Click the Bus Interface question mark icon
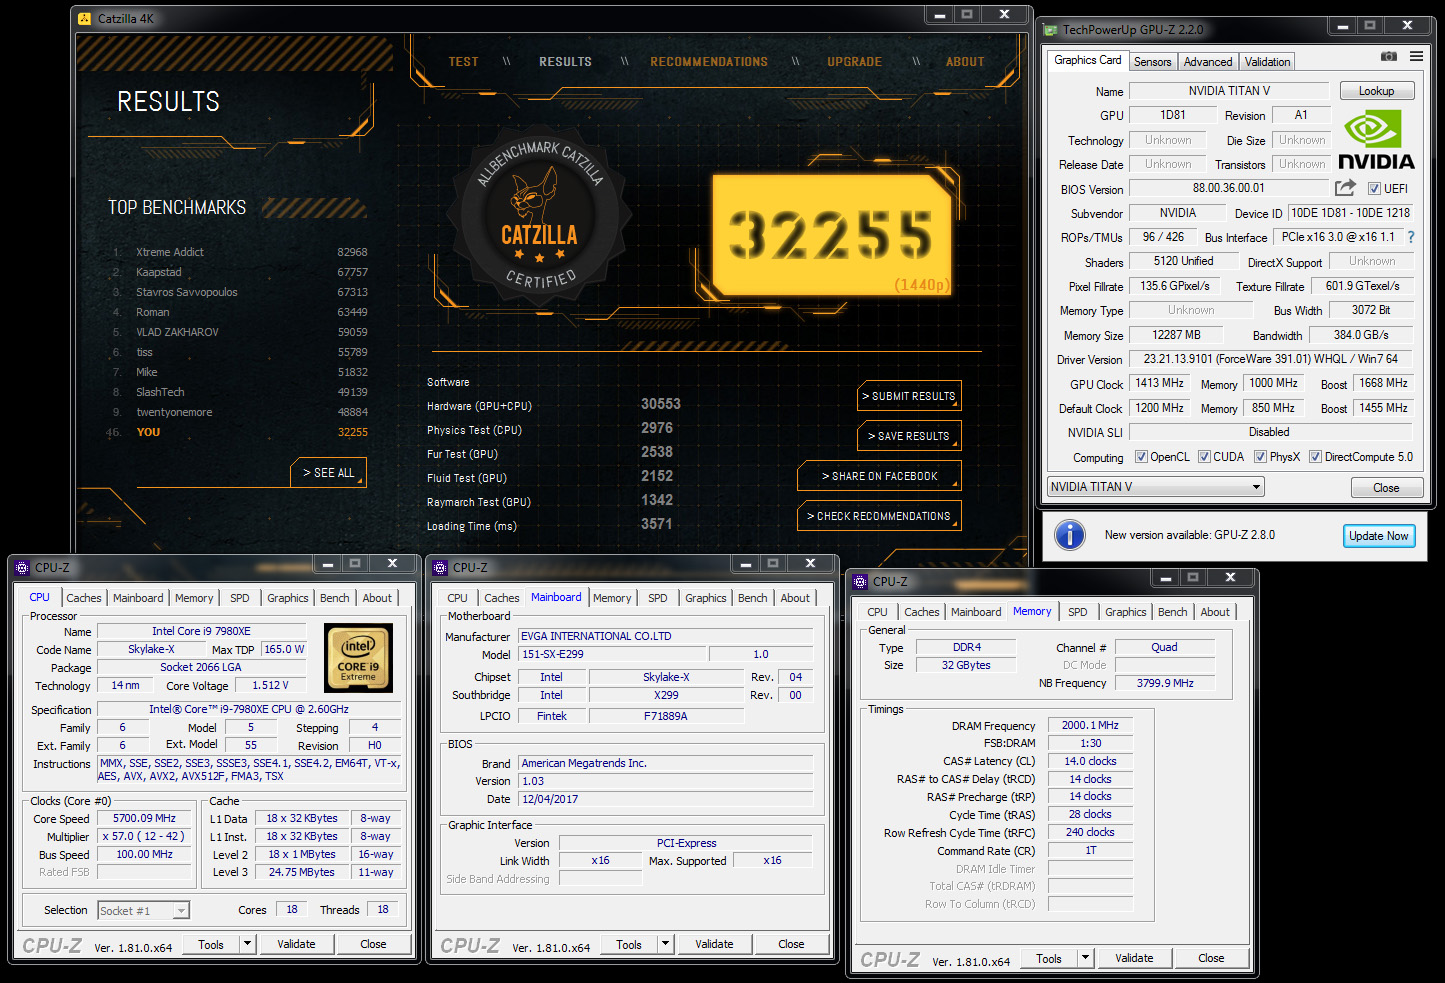The image size is (1445, 983). click(x=1411, y=237)
